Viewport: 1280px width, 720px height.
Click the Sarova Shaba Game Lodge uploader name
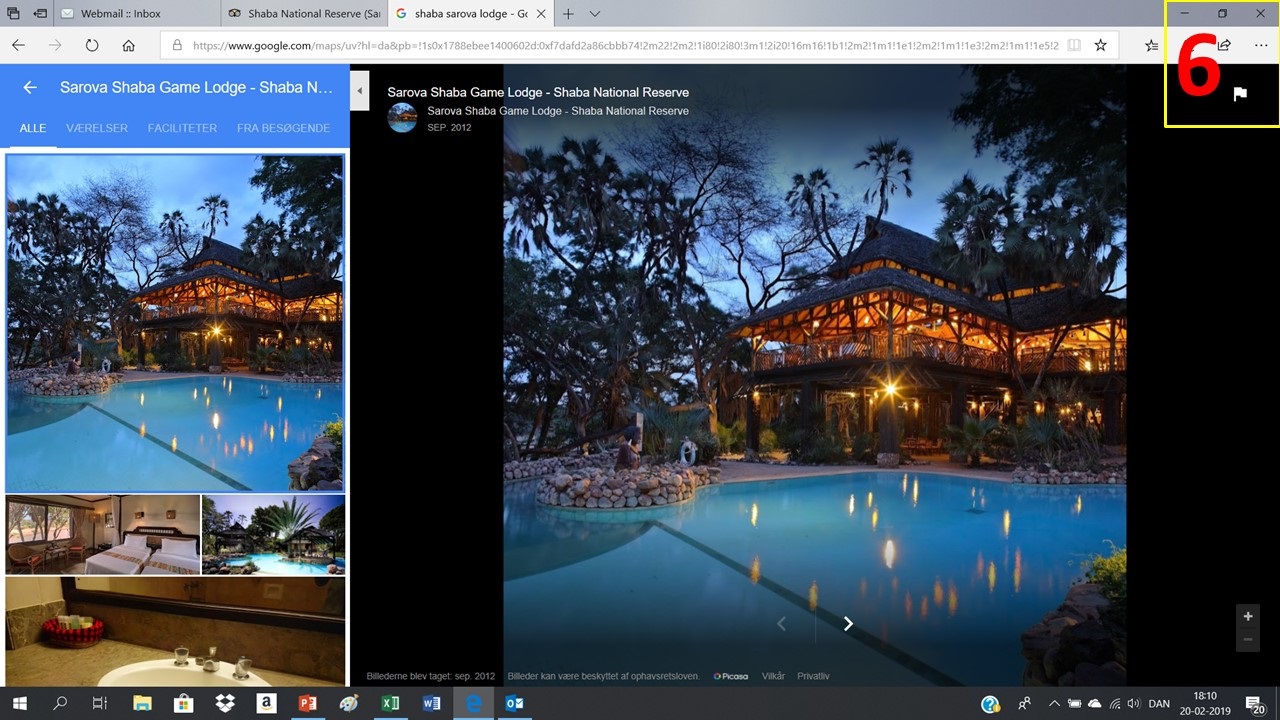558,111
